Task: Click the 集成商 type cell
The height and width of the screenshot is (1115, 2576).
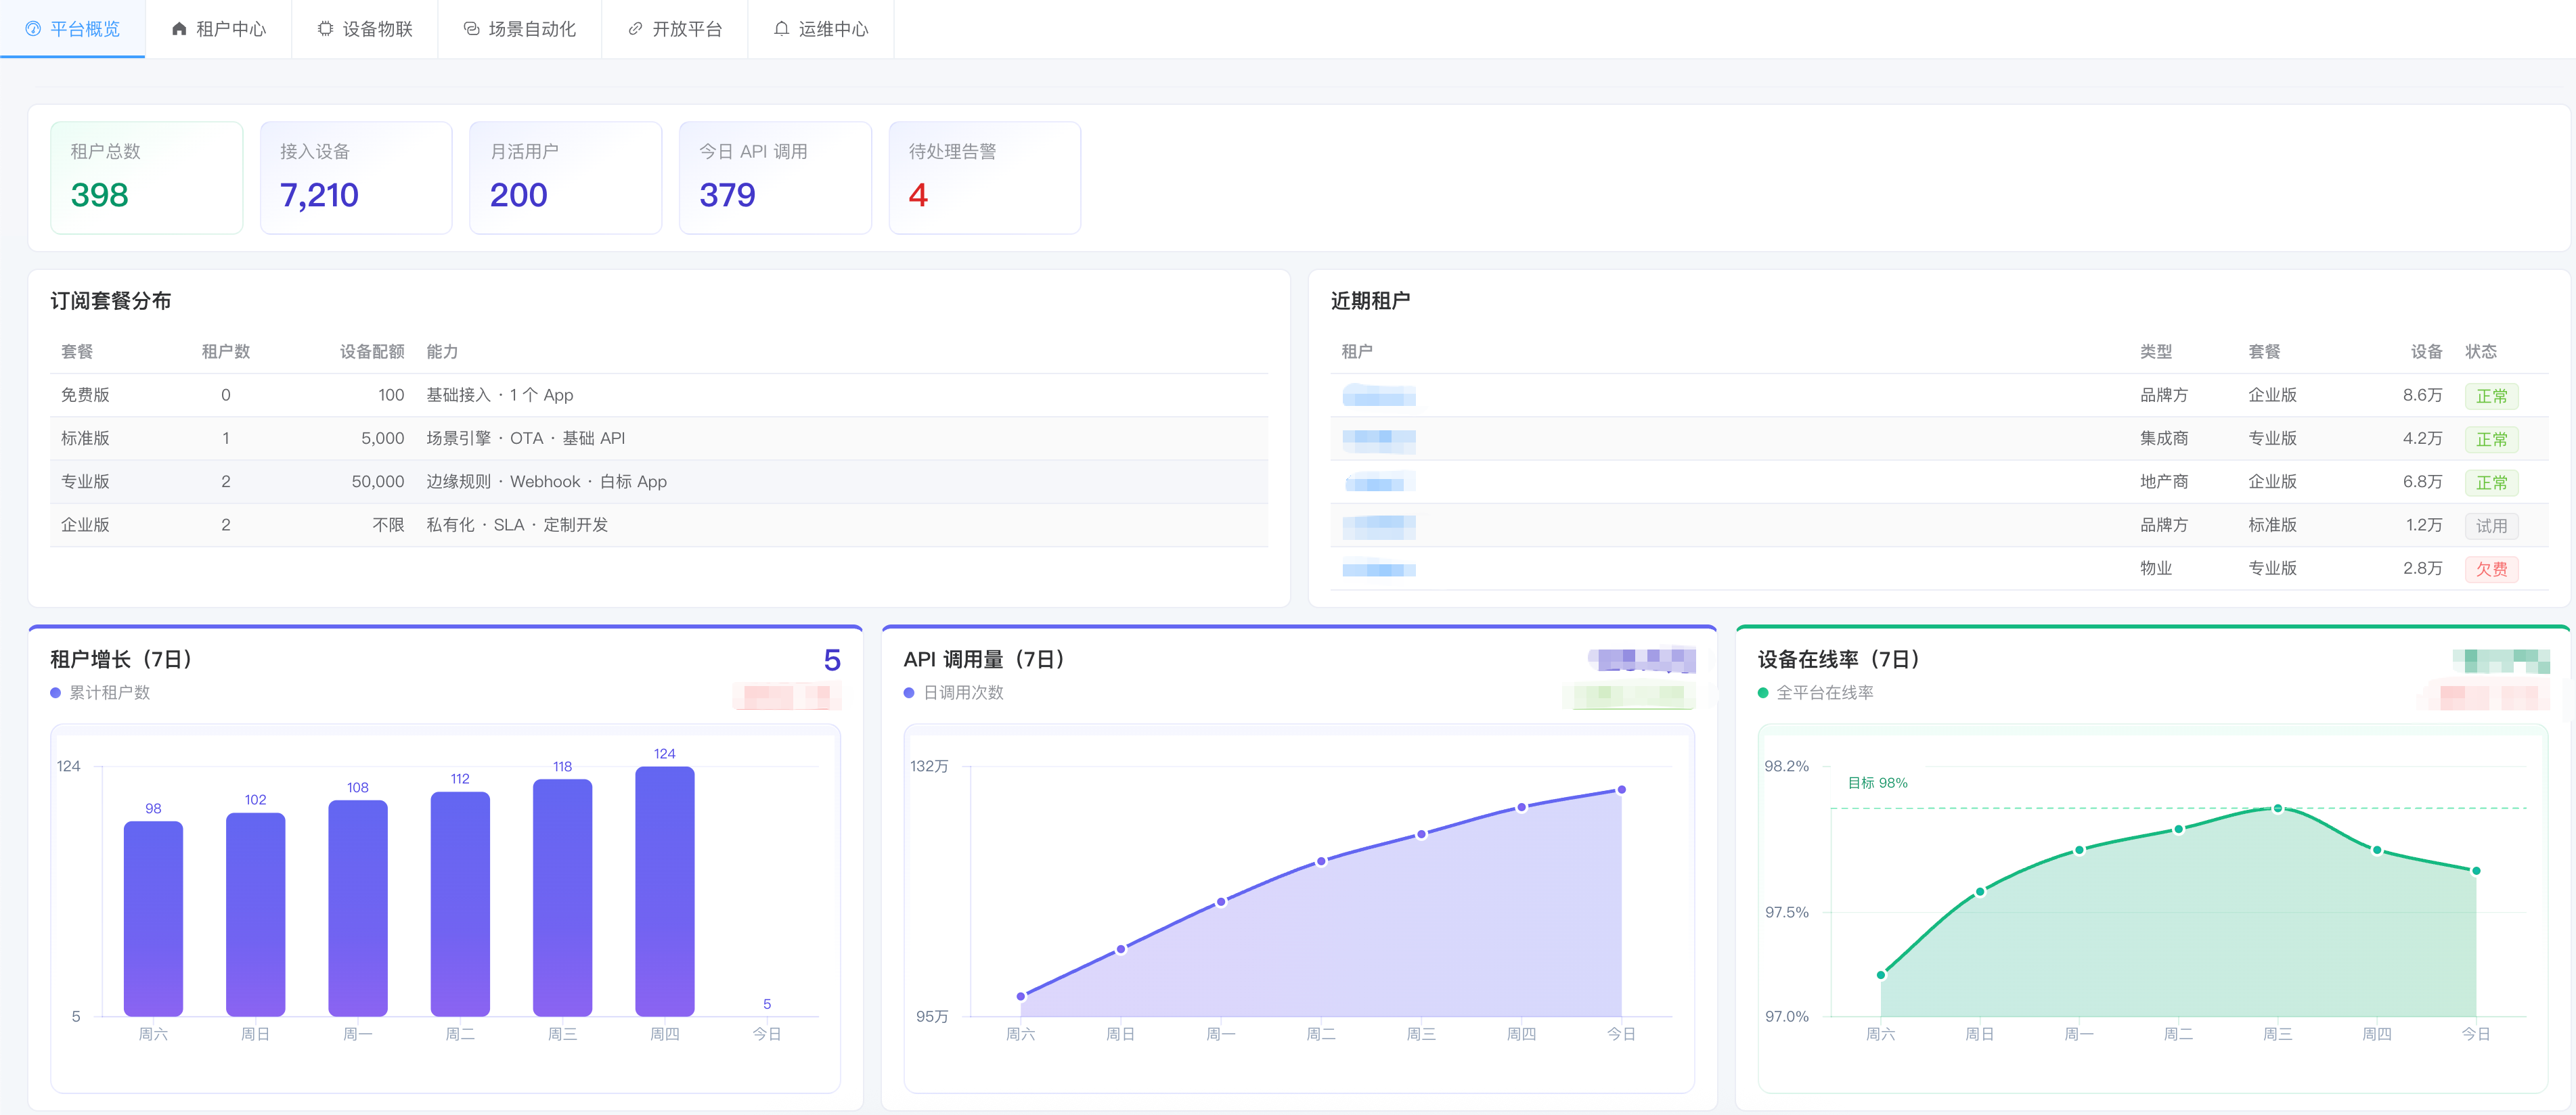Action: [x=2164, y=438]
